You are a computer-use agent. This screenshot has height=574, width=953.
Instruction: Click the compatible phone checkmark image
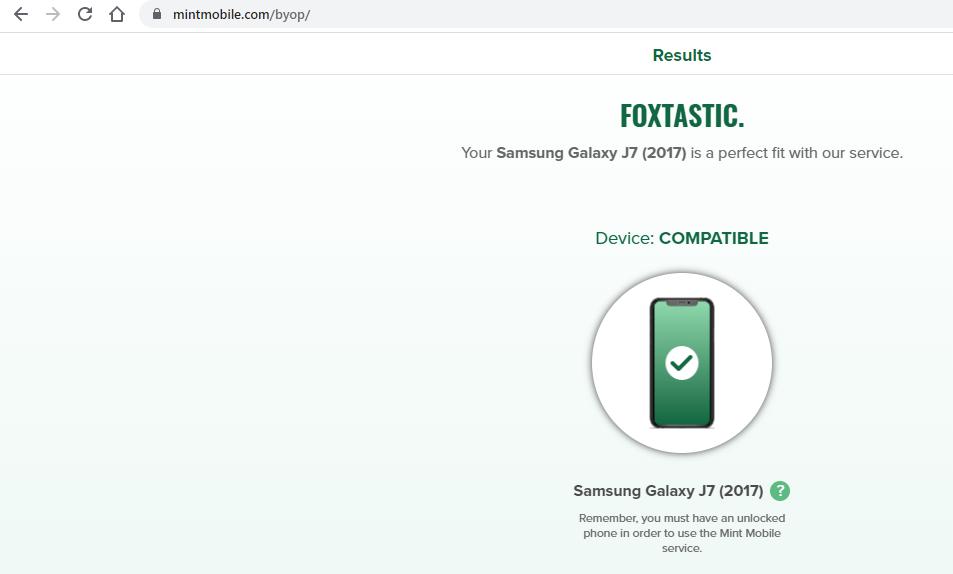pyautogui.click(x=682, y=363)
